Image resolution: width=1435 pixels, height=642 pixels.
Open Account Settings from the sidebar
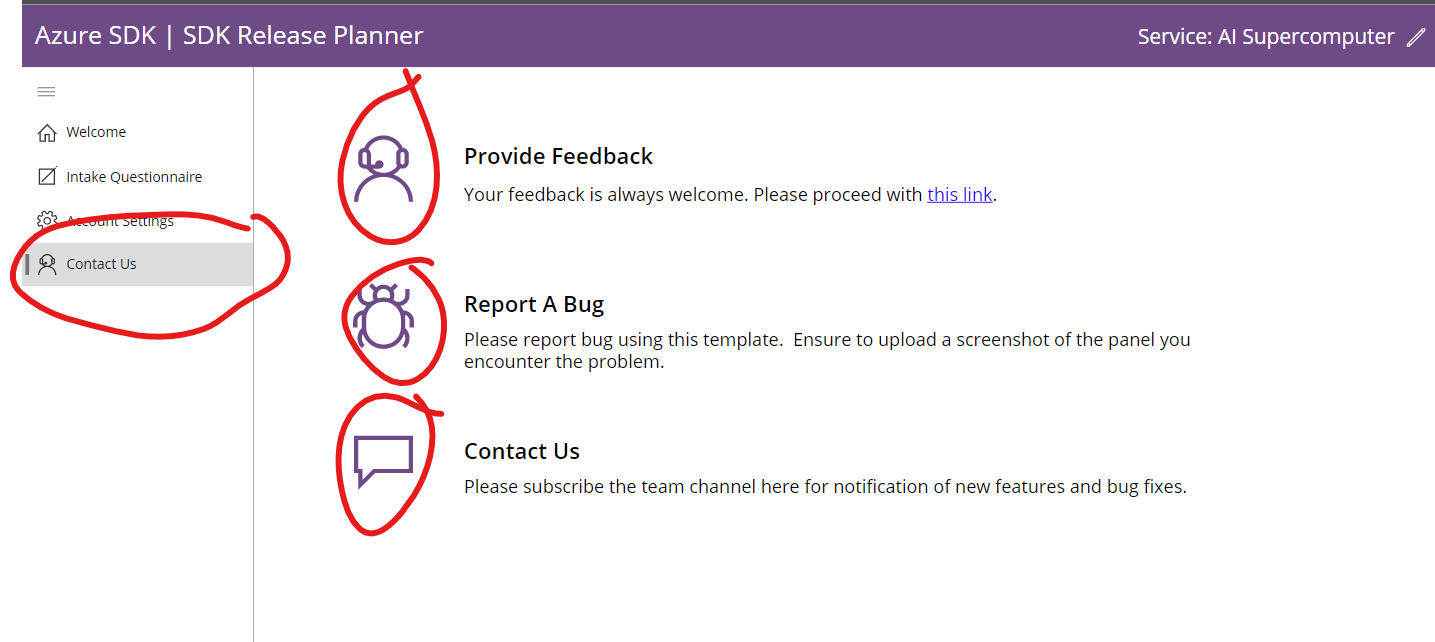point(120,219)
